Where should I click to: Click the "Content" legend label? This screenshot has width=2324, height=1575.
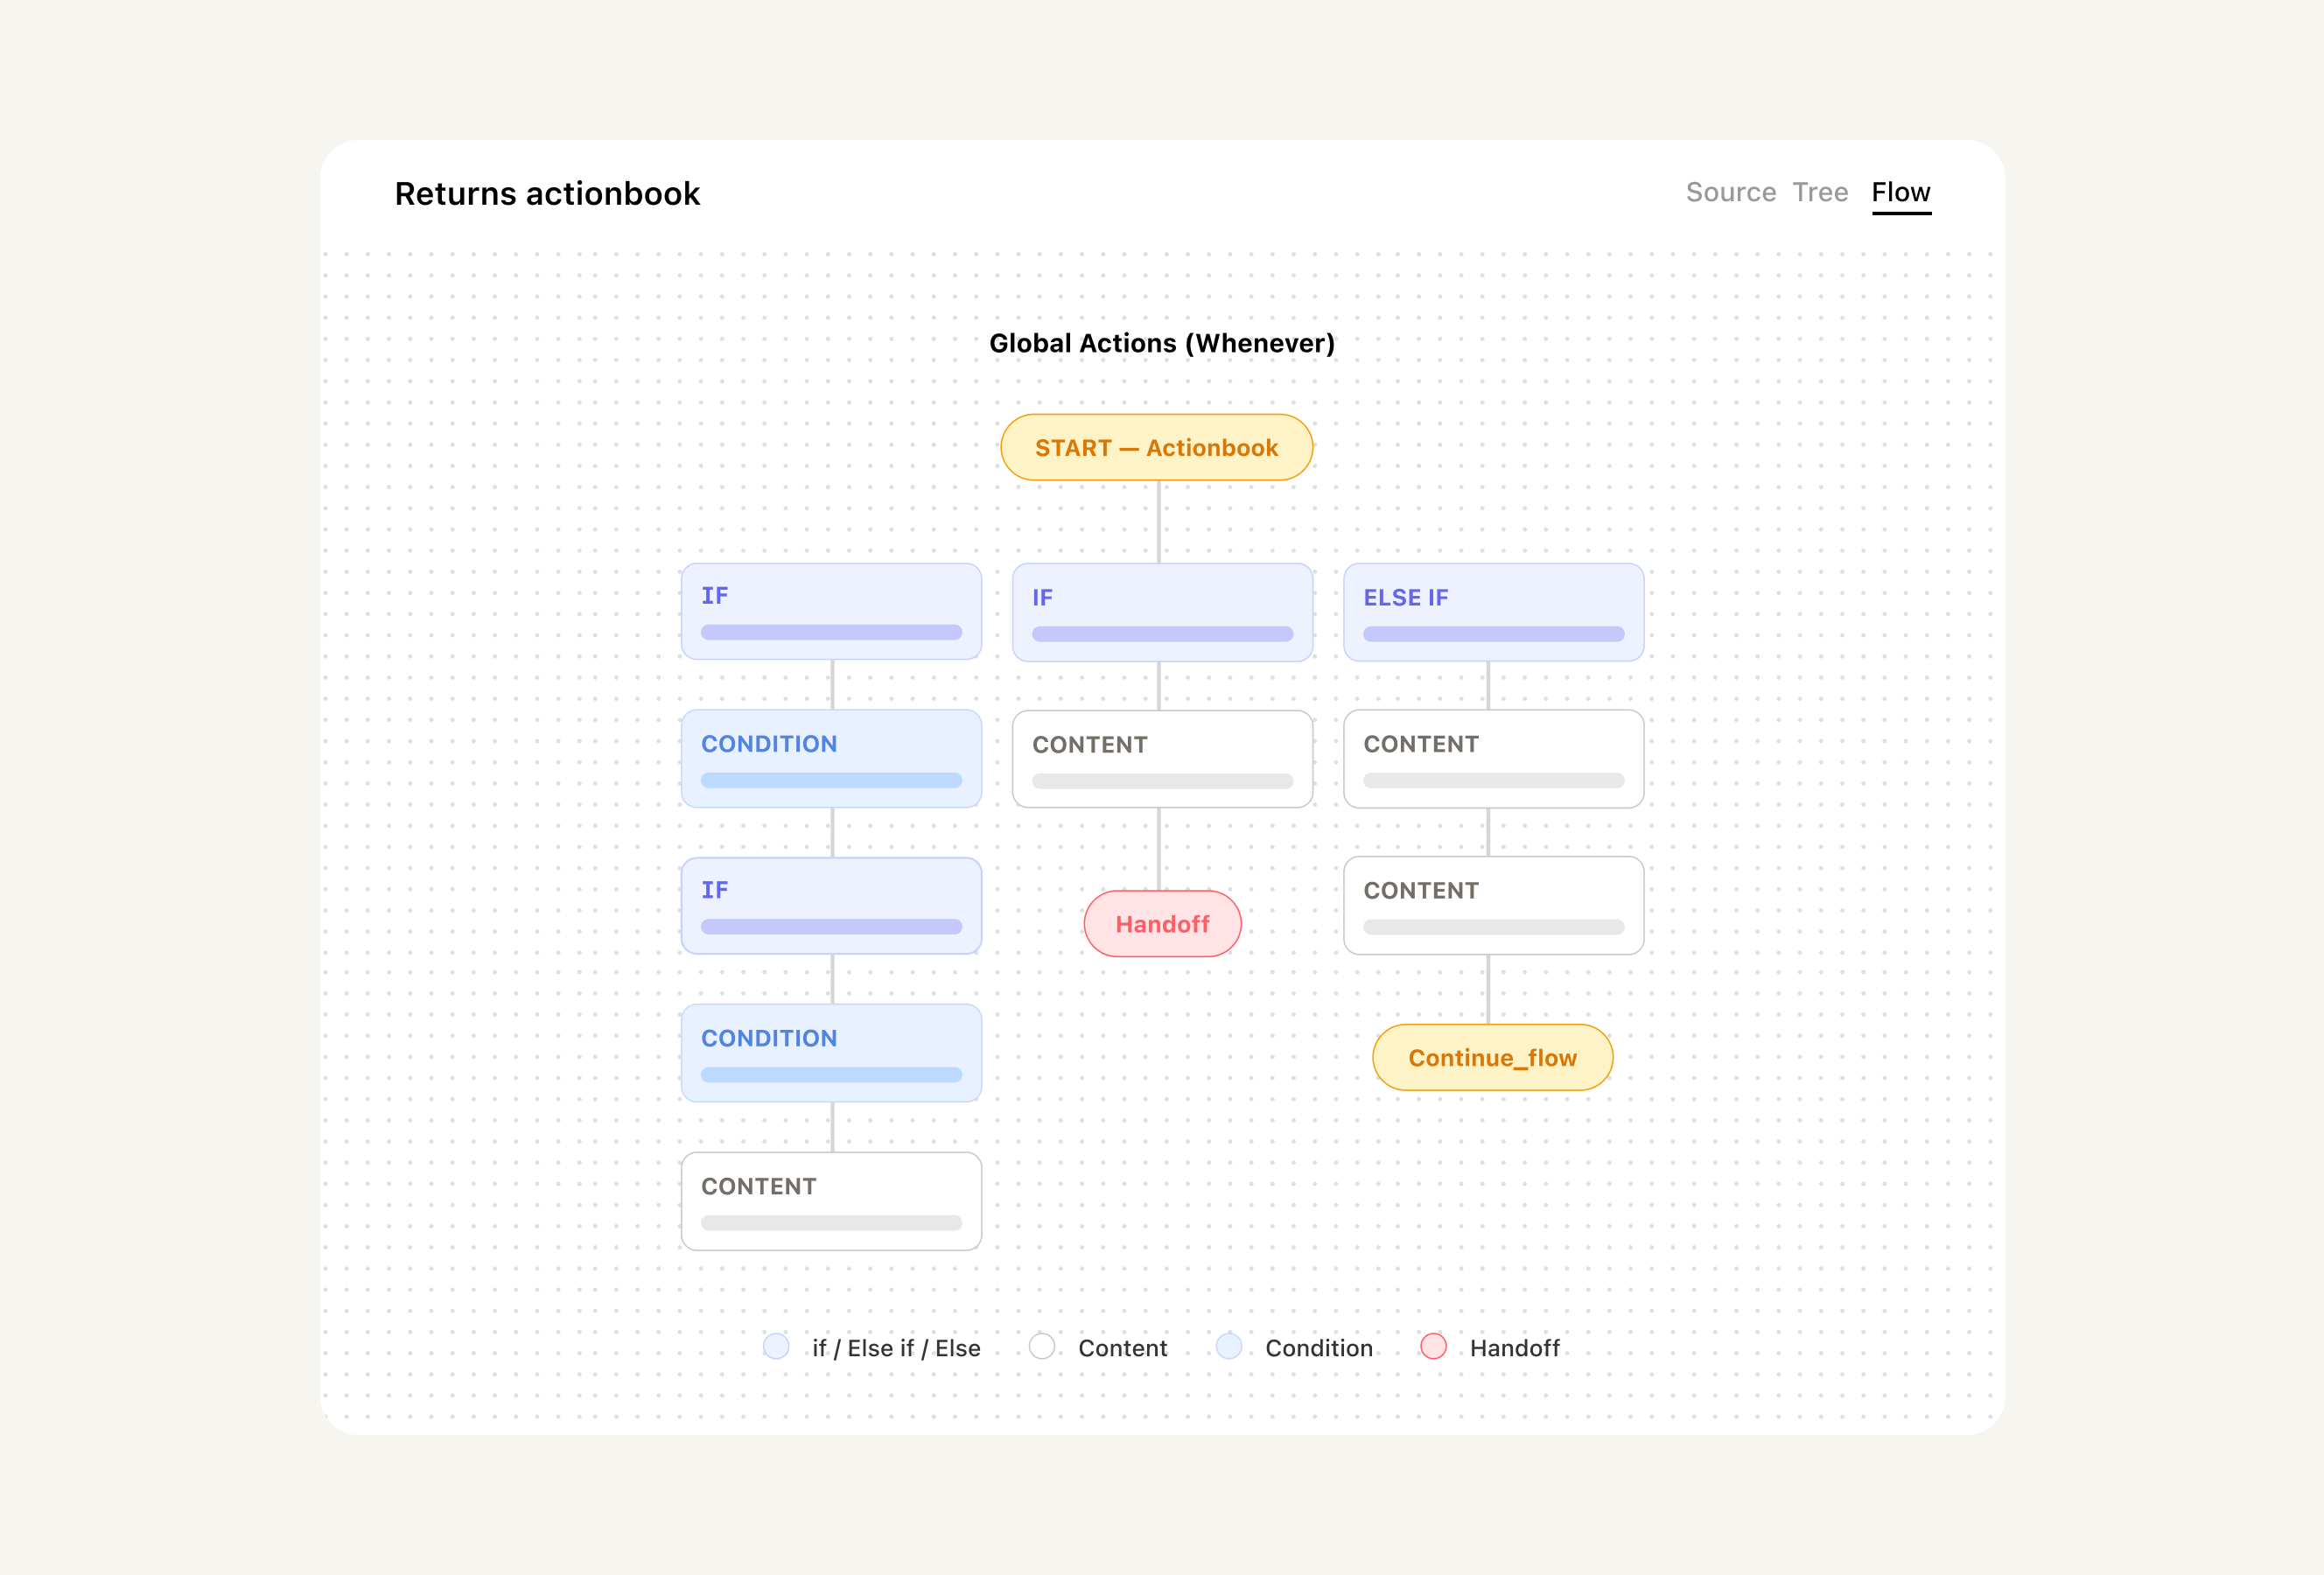click(1123, 1348)
